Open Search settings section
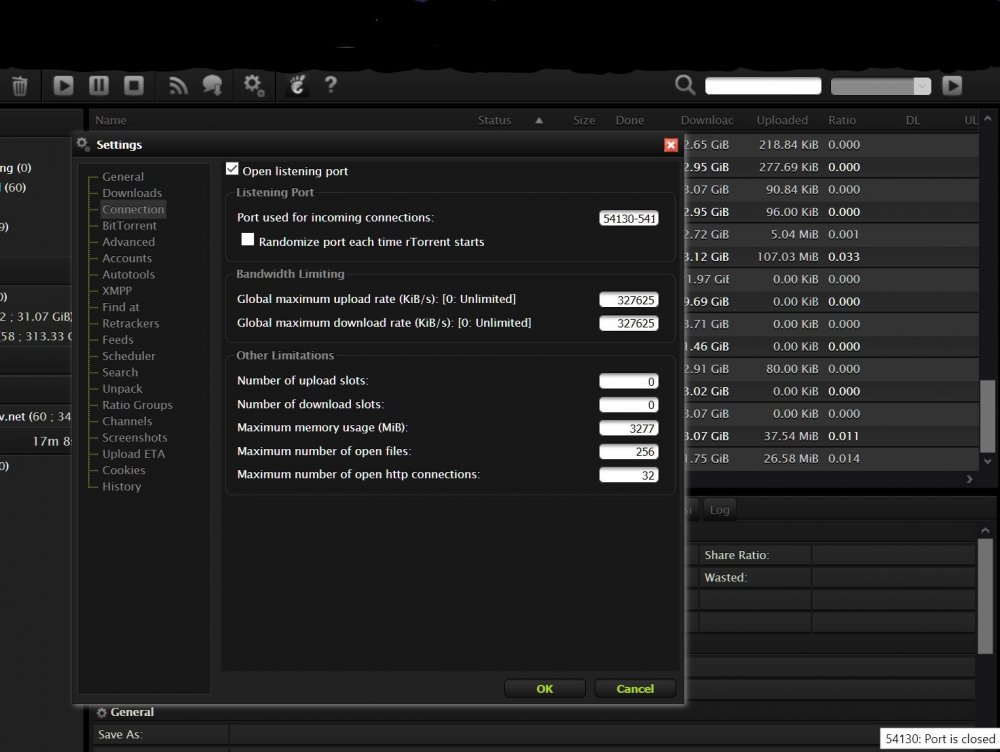 [x=120, y=372]
